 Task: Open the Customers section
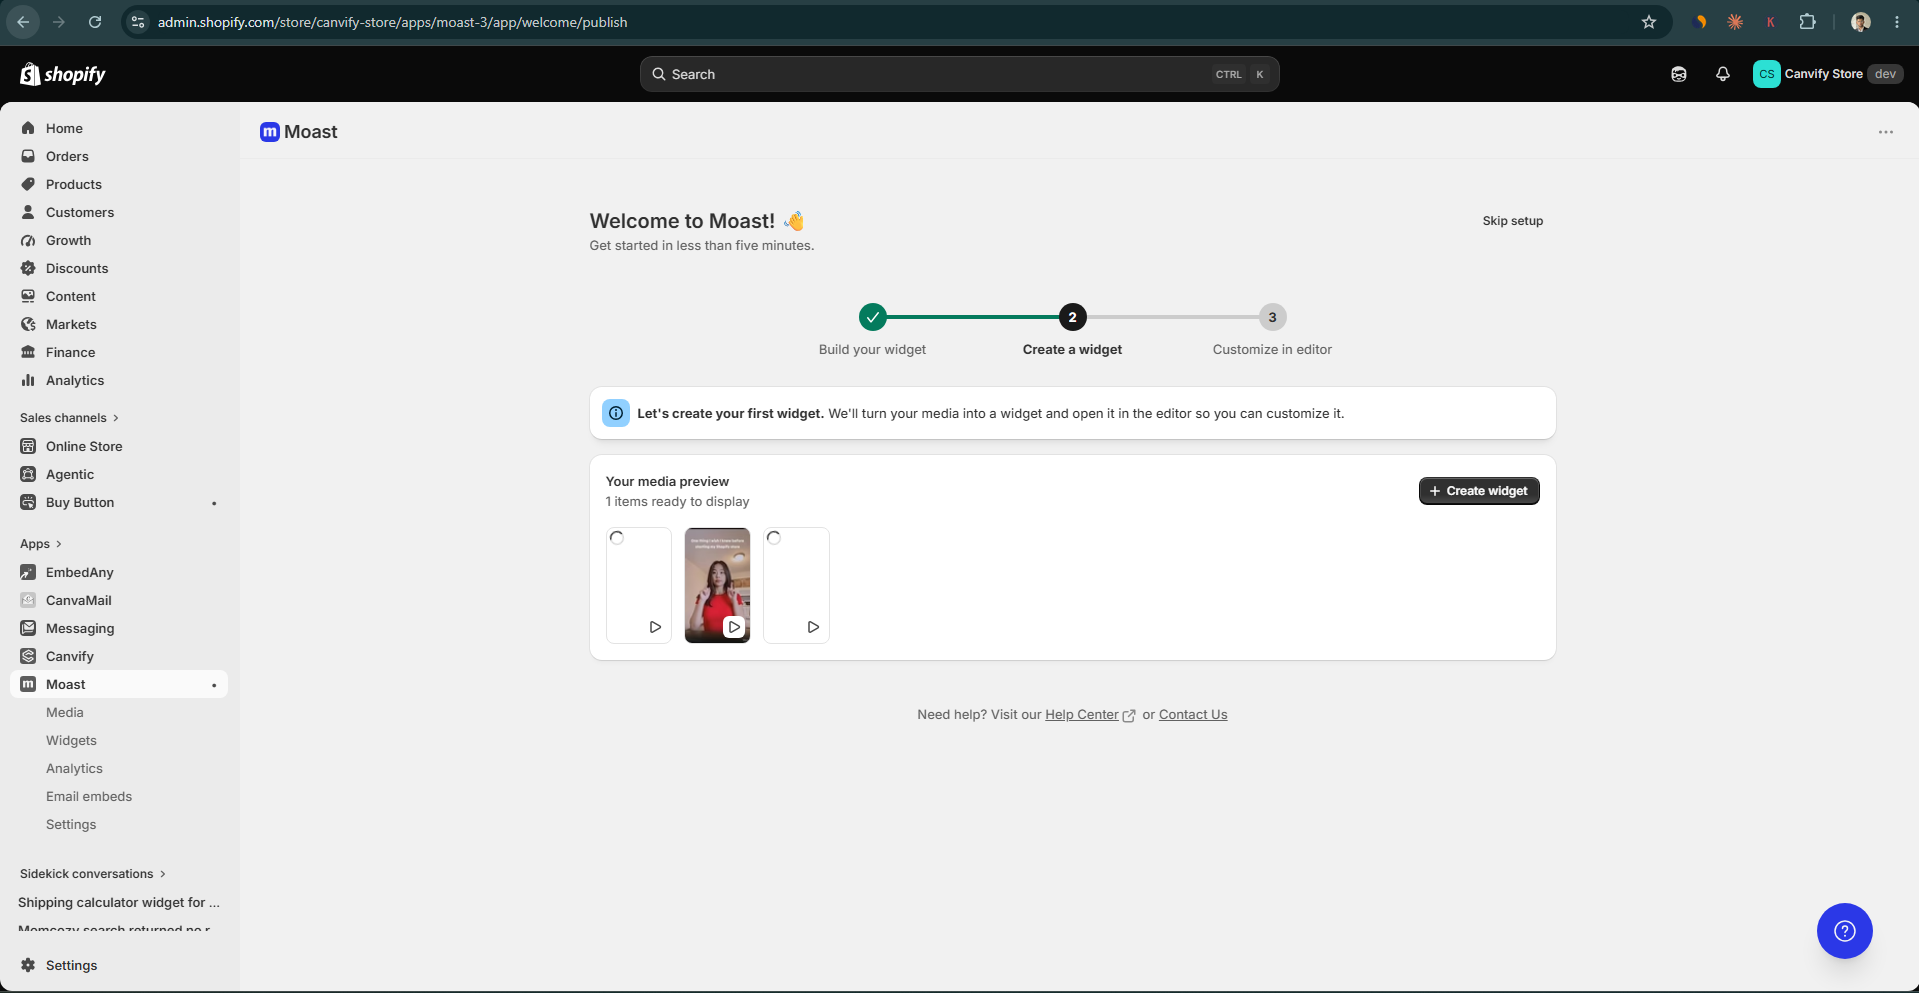tap(80, 212)
